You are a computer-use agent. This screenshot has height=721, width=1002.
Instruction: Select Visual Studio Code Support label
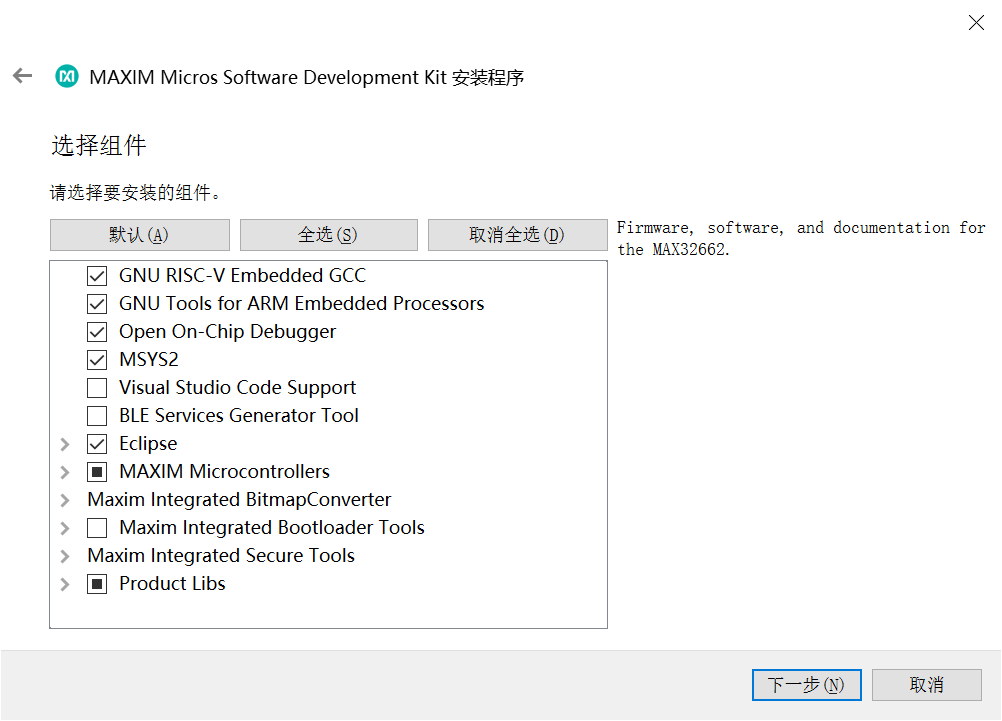coord(237,388)
